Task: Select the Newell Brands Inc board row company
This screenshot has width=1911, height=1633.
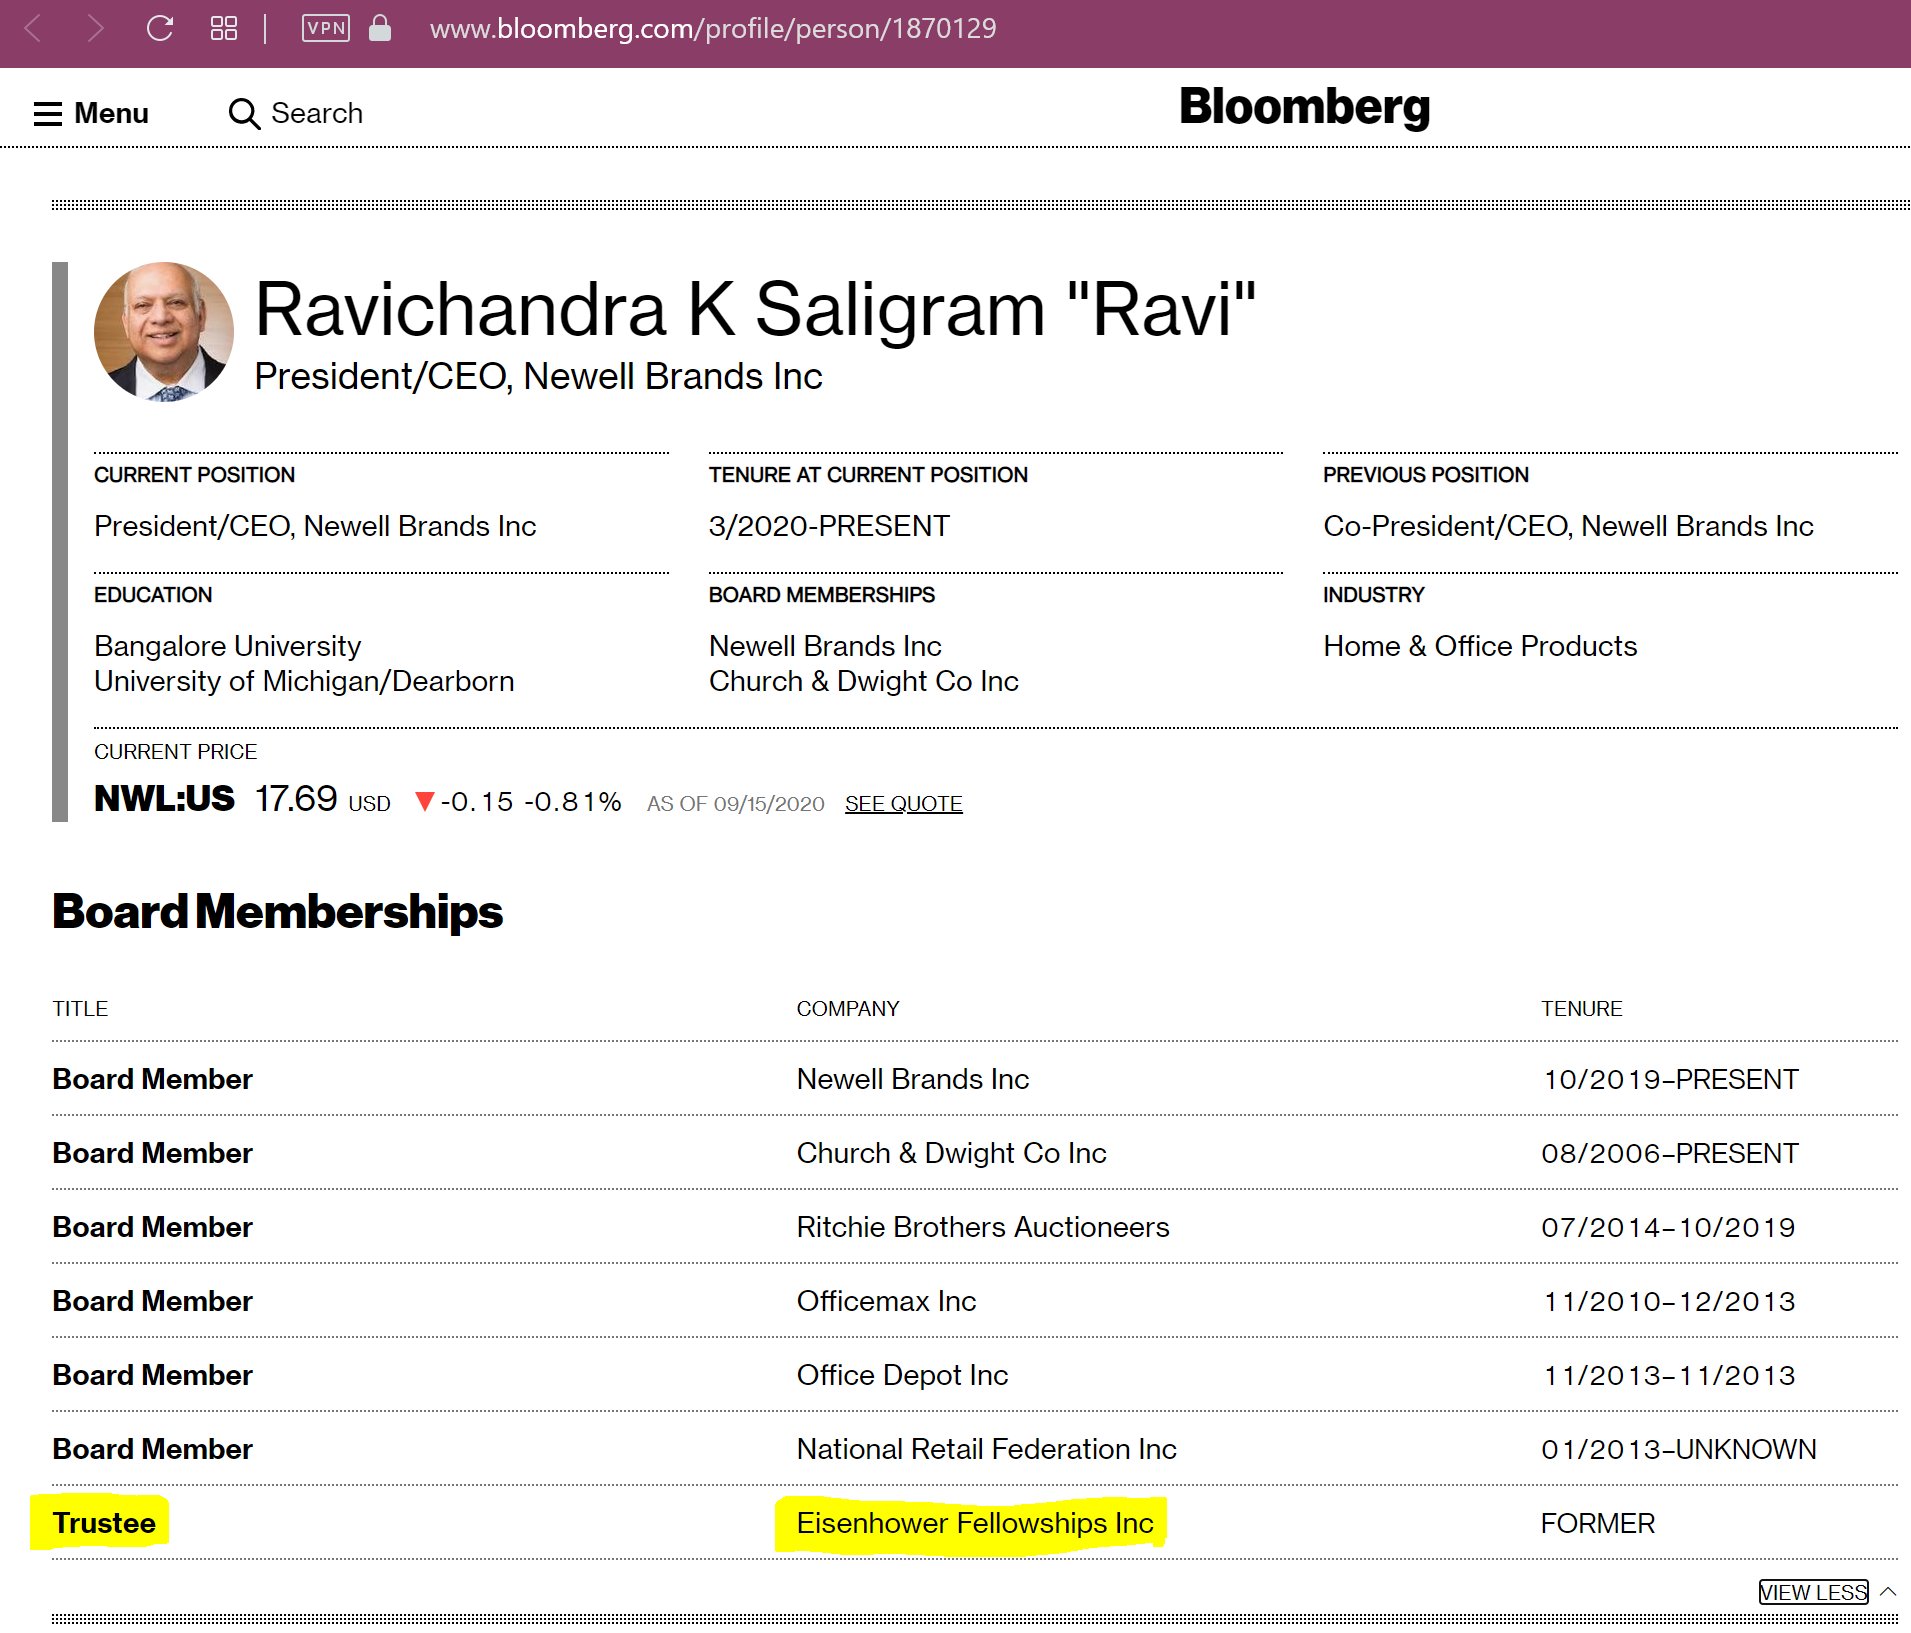Action: [x=912, y=1079]
